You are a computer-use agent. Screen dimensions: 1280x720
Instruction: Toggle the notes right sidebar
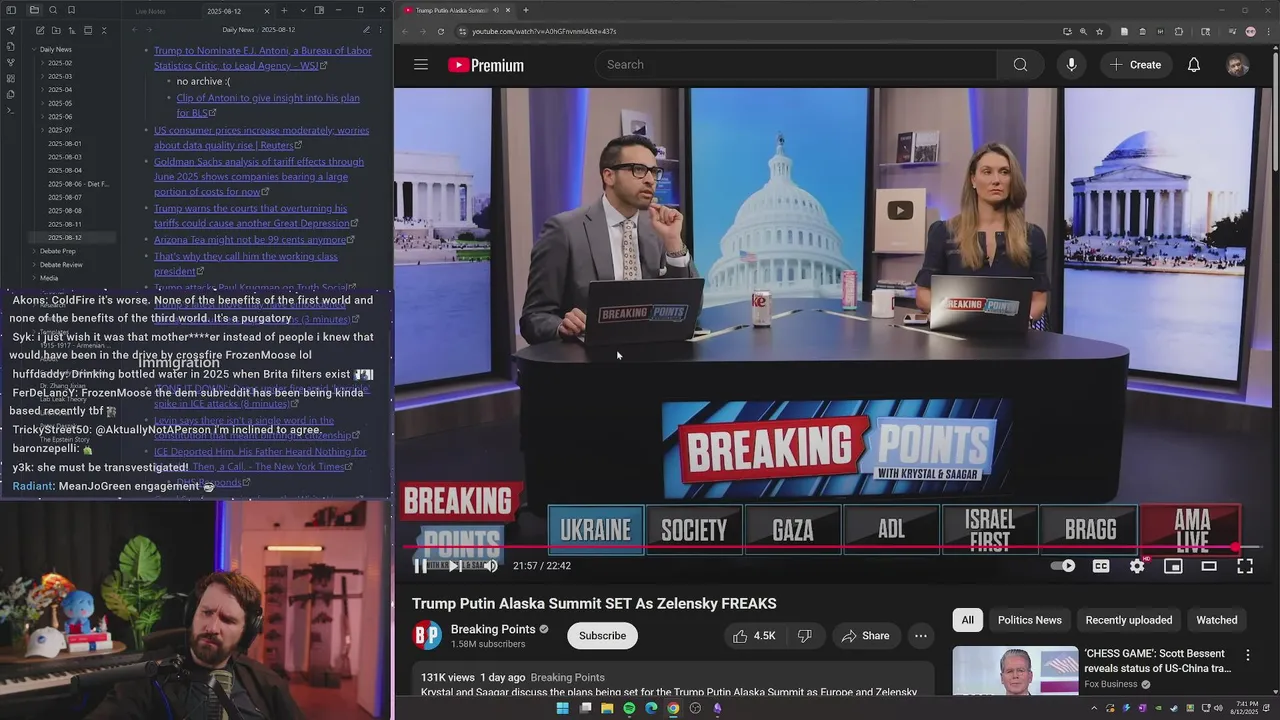[x=319, y=11]
